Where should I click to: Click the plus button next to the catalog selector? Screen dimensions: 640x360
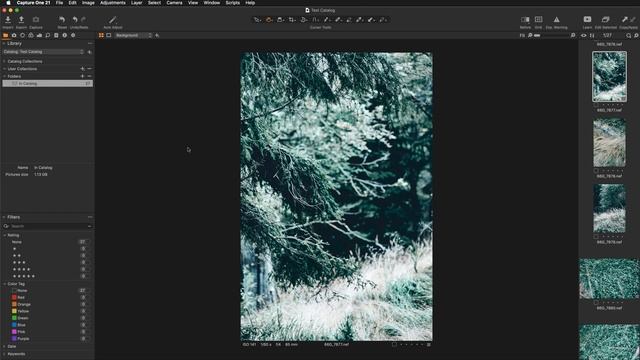(x=89, y=52)
